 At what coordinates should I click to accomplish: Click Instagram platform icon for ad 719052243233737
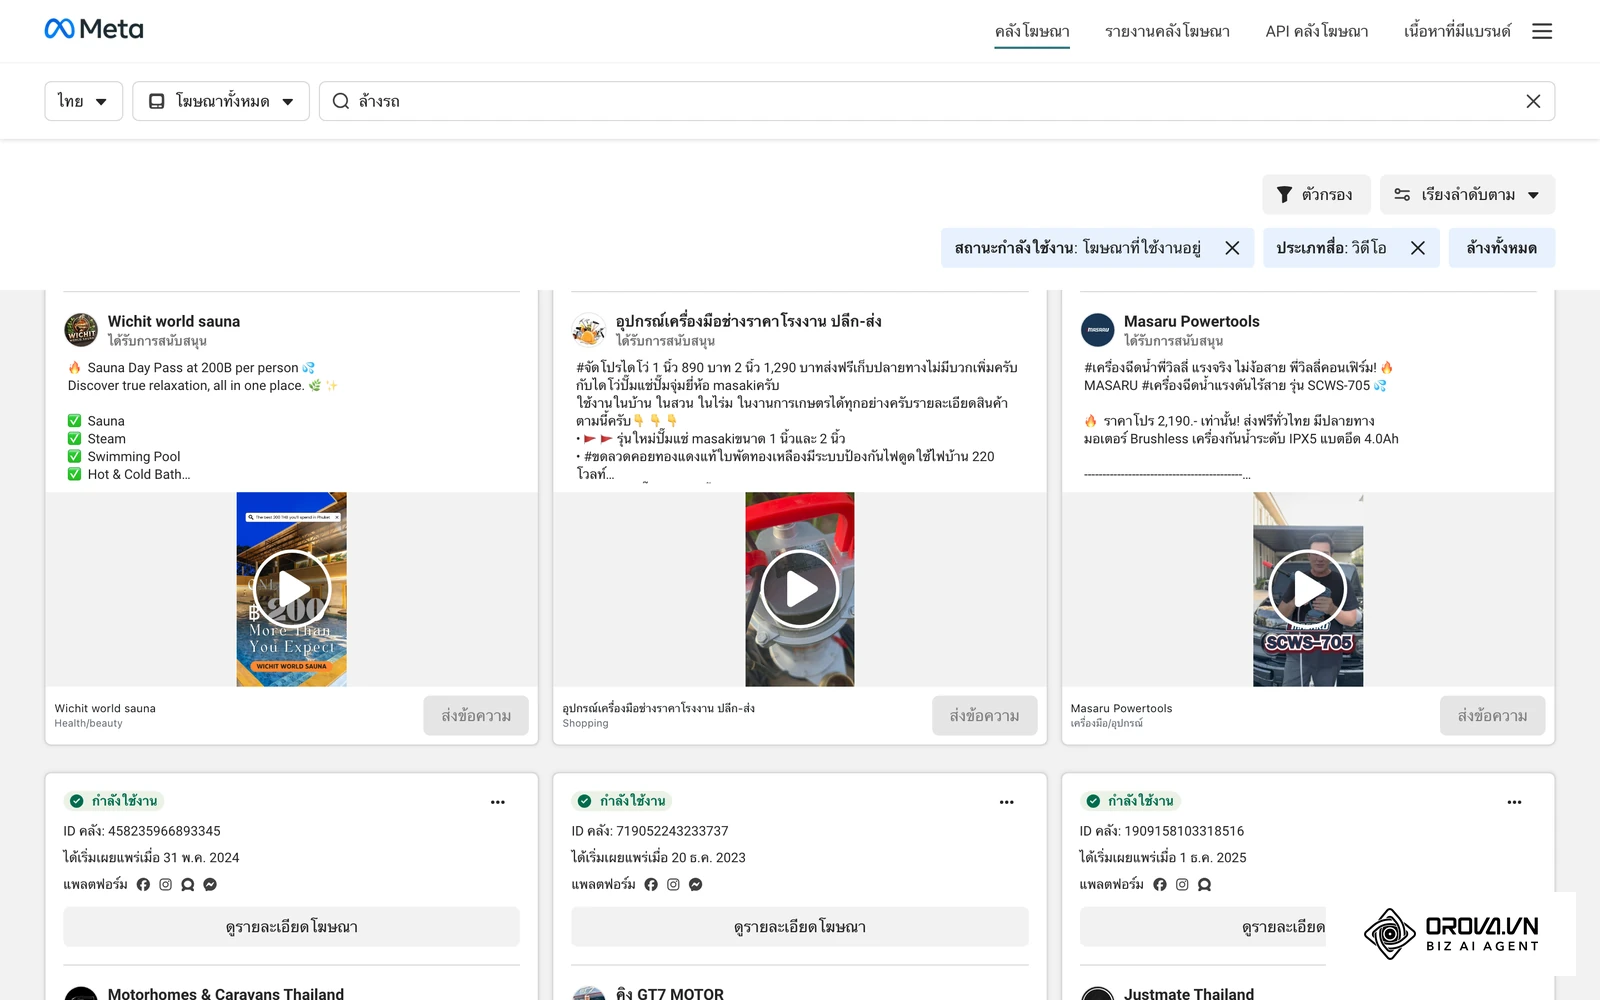[x=673, y=884]
